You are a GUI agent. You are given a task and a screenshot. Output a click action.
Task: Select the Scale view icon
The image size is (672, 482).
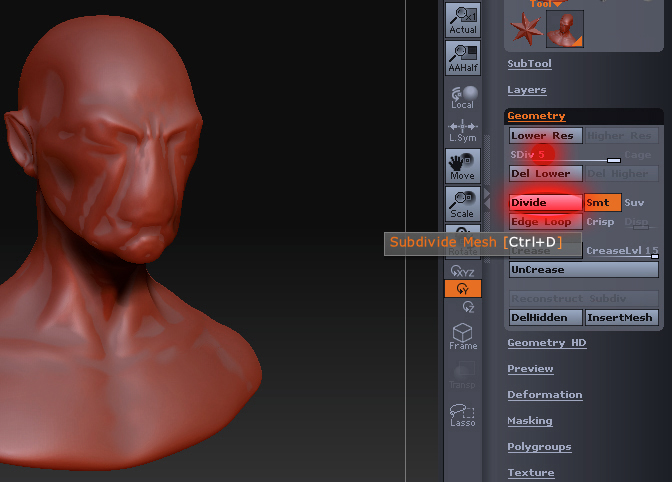pyautogui.click(x=462, y=204)
